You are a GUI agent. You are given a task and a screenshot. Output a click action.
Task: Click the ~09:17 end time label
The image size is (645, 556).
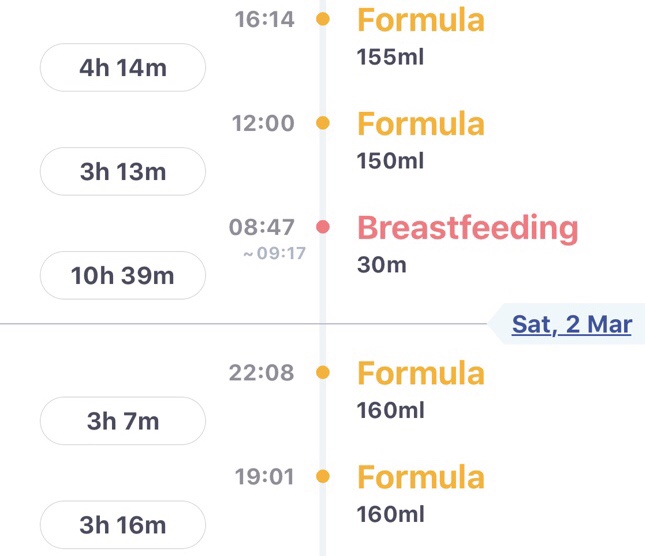click(273, 254)
